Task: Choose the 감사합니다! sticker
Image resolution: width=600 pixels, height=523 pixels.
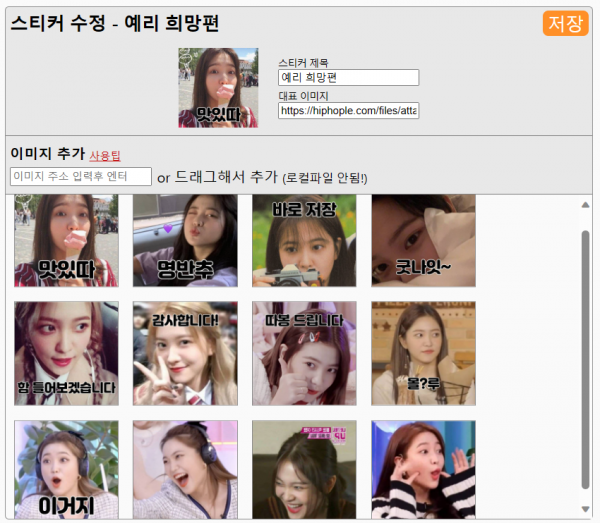Action: pyautogui.click(x=185, y=353)
